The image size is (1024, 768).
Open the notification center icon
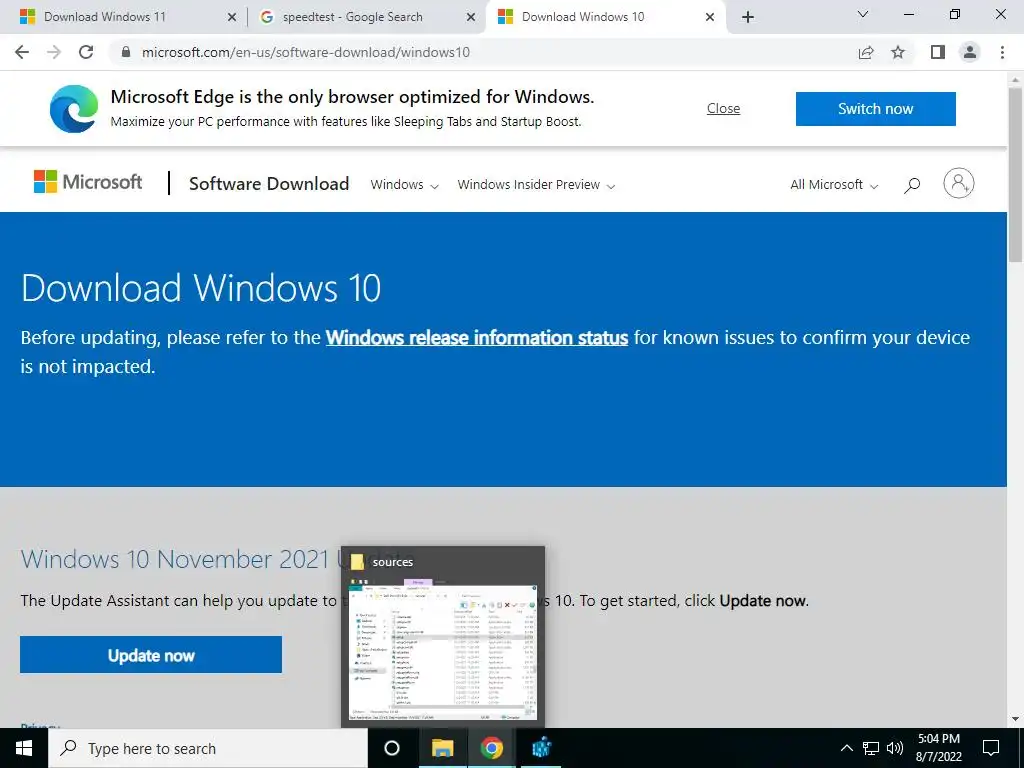991,748
